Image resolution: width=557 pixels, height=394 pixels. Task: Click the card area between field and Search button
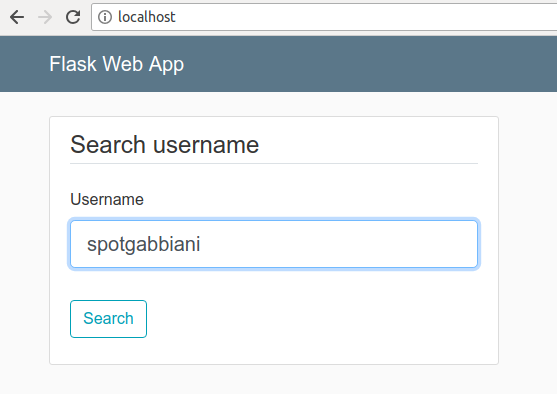274,284
